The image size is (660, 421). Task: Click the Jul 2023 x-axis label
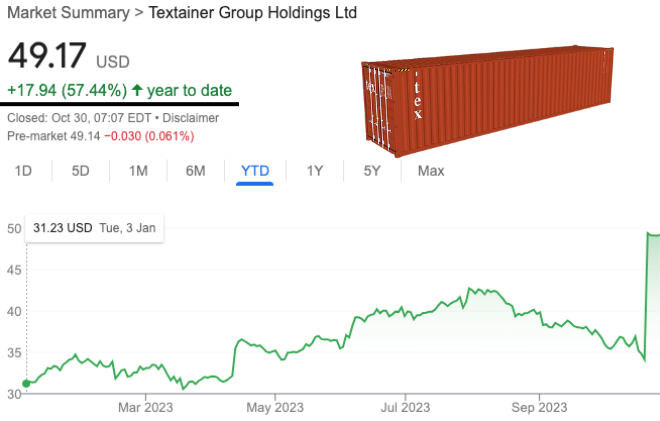pos(403,407)
